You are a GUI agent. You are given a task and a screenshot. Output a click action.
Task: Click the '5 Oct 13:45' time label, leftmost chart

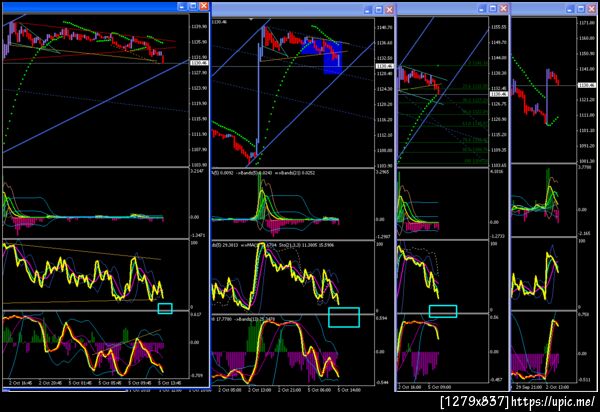click(x=170, y=383)
